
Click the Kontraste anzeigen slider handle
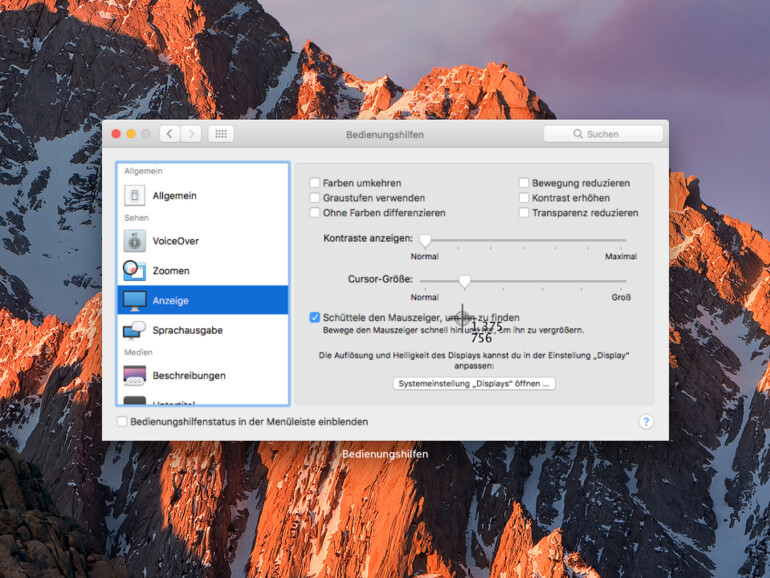click(x=425, y=240)
